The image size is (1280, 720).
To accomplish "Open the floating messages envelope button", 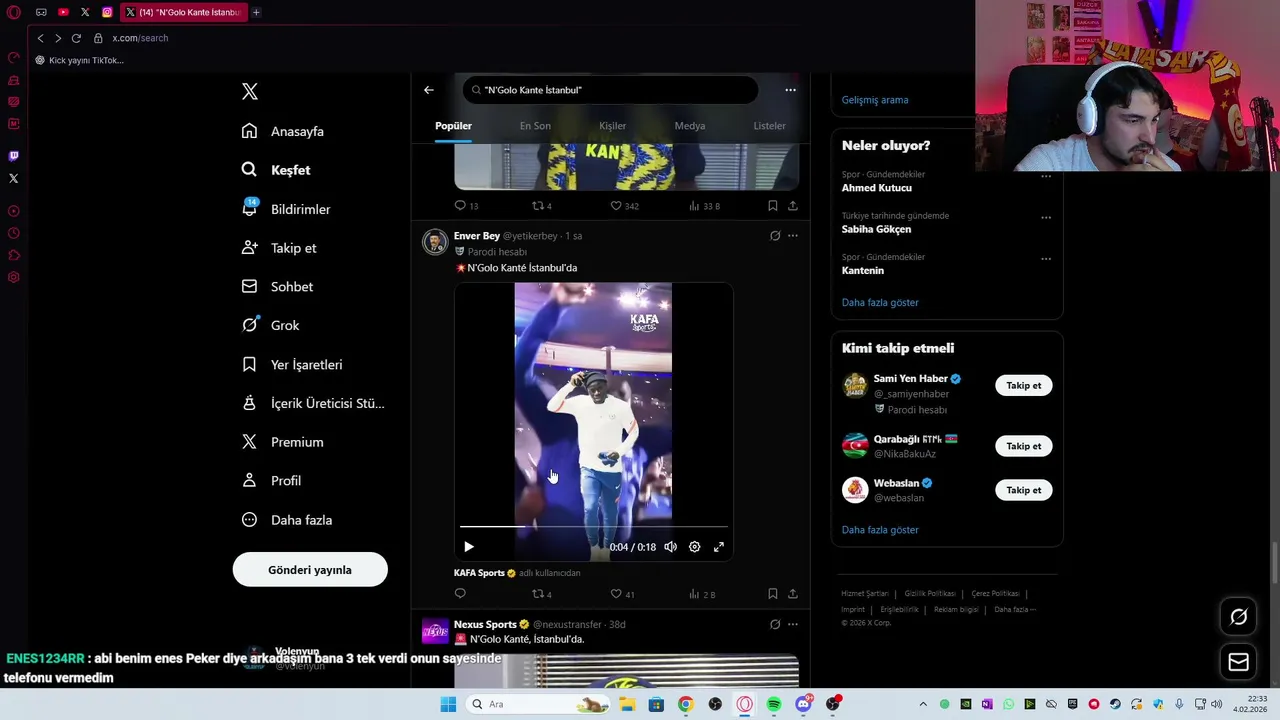I will [1238, 662].
